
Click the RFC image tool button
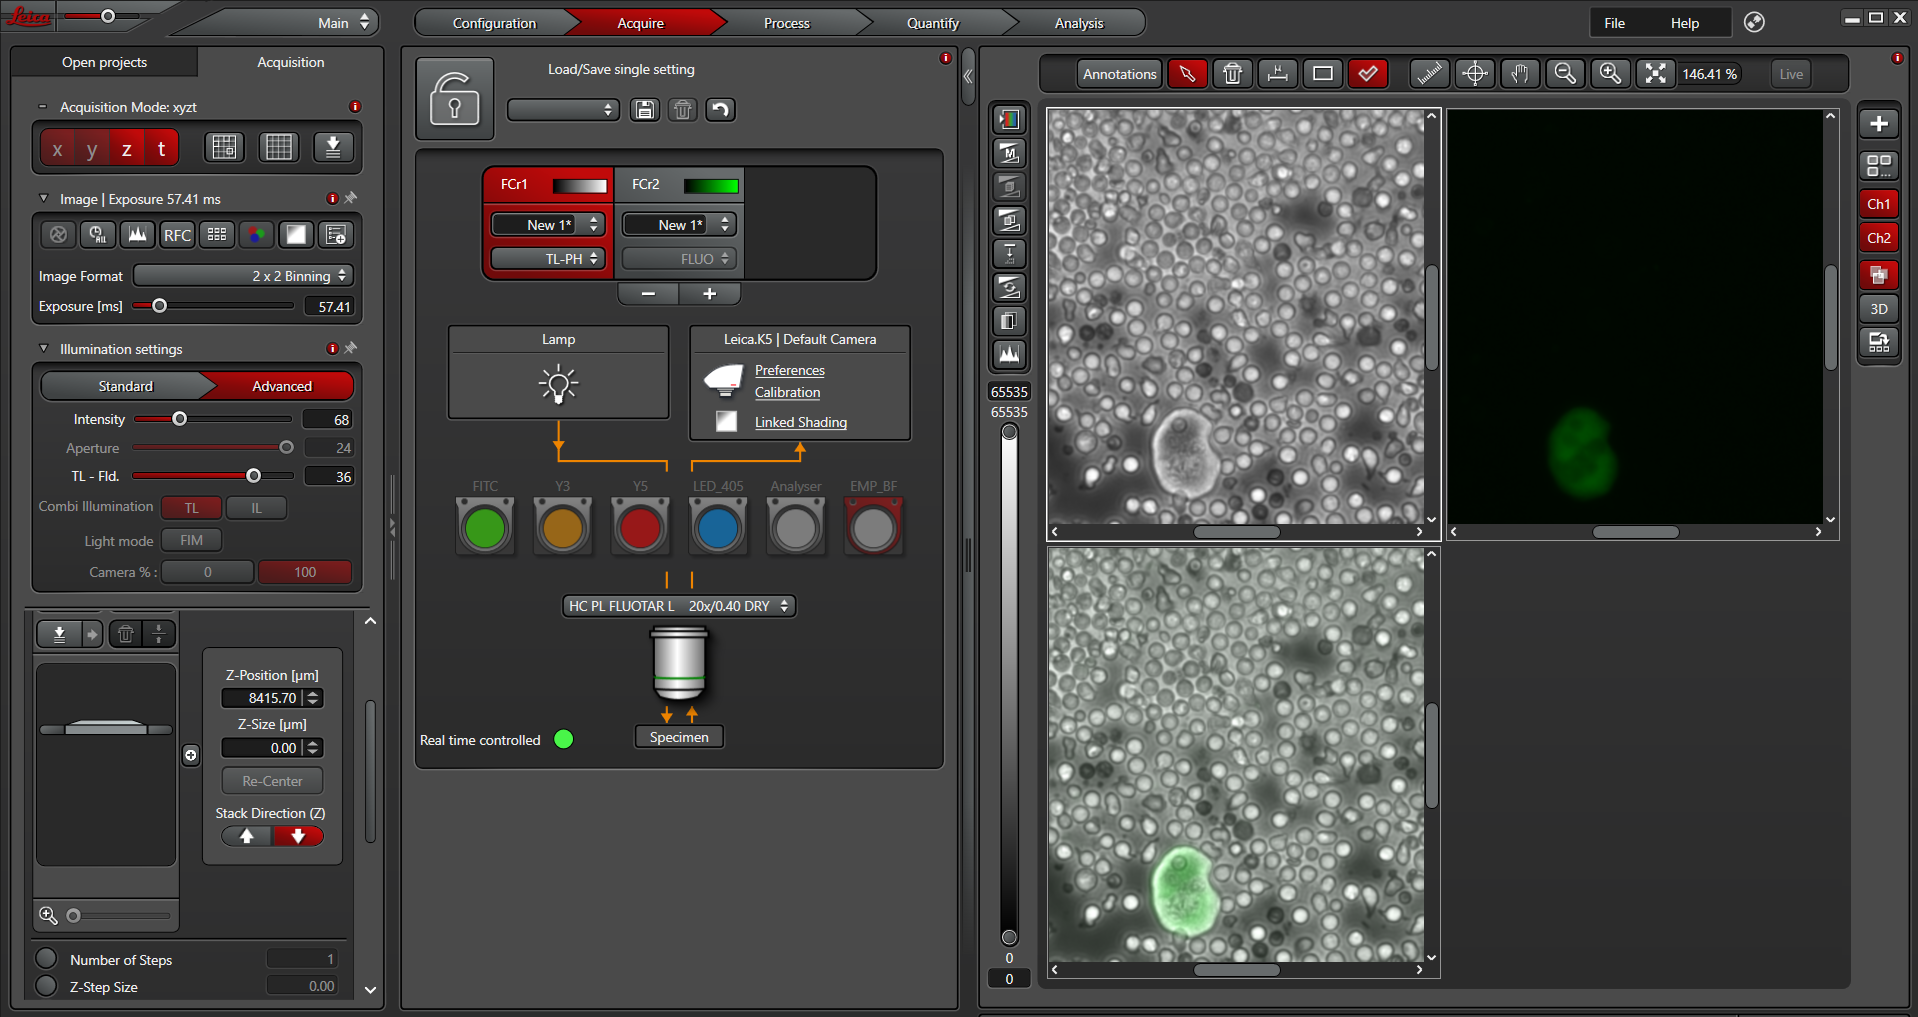[177, 235]
